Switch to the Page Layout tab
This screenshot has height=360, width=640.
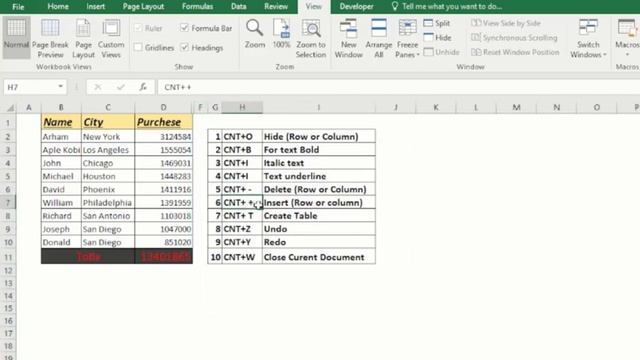coord(143,7)
